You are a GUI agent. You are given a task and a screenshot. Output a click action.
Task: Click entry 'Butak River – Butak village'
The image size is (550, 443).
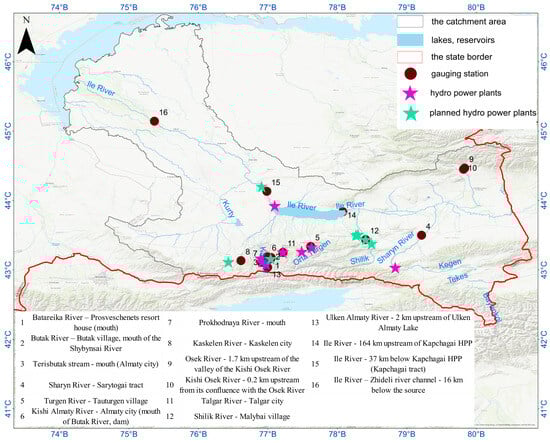click(96, 343)
